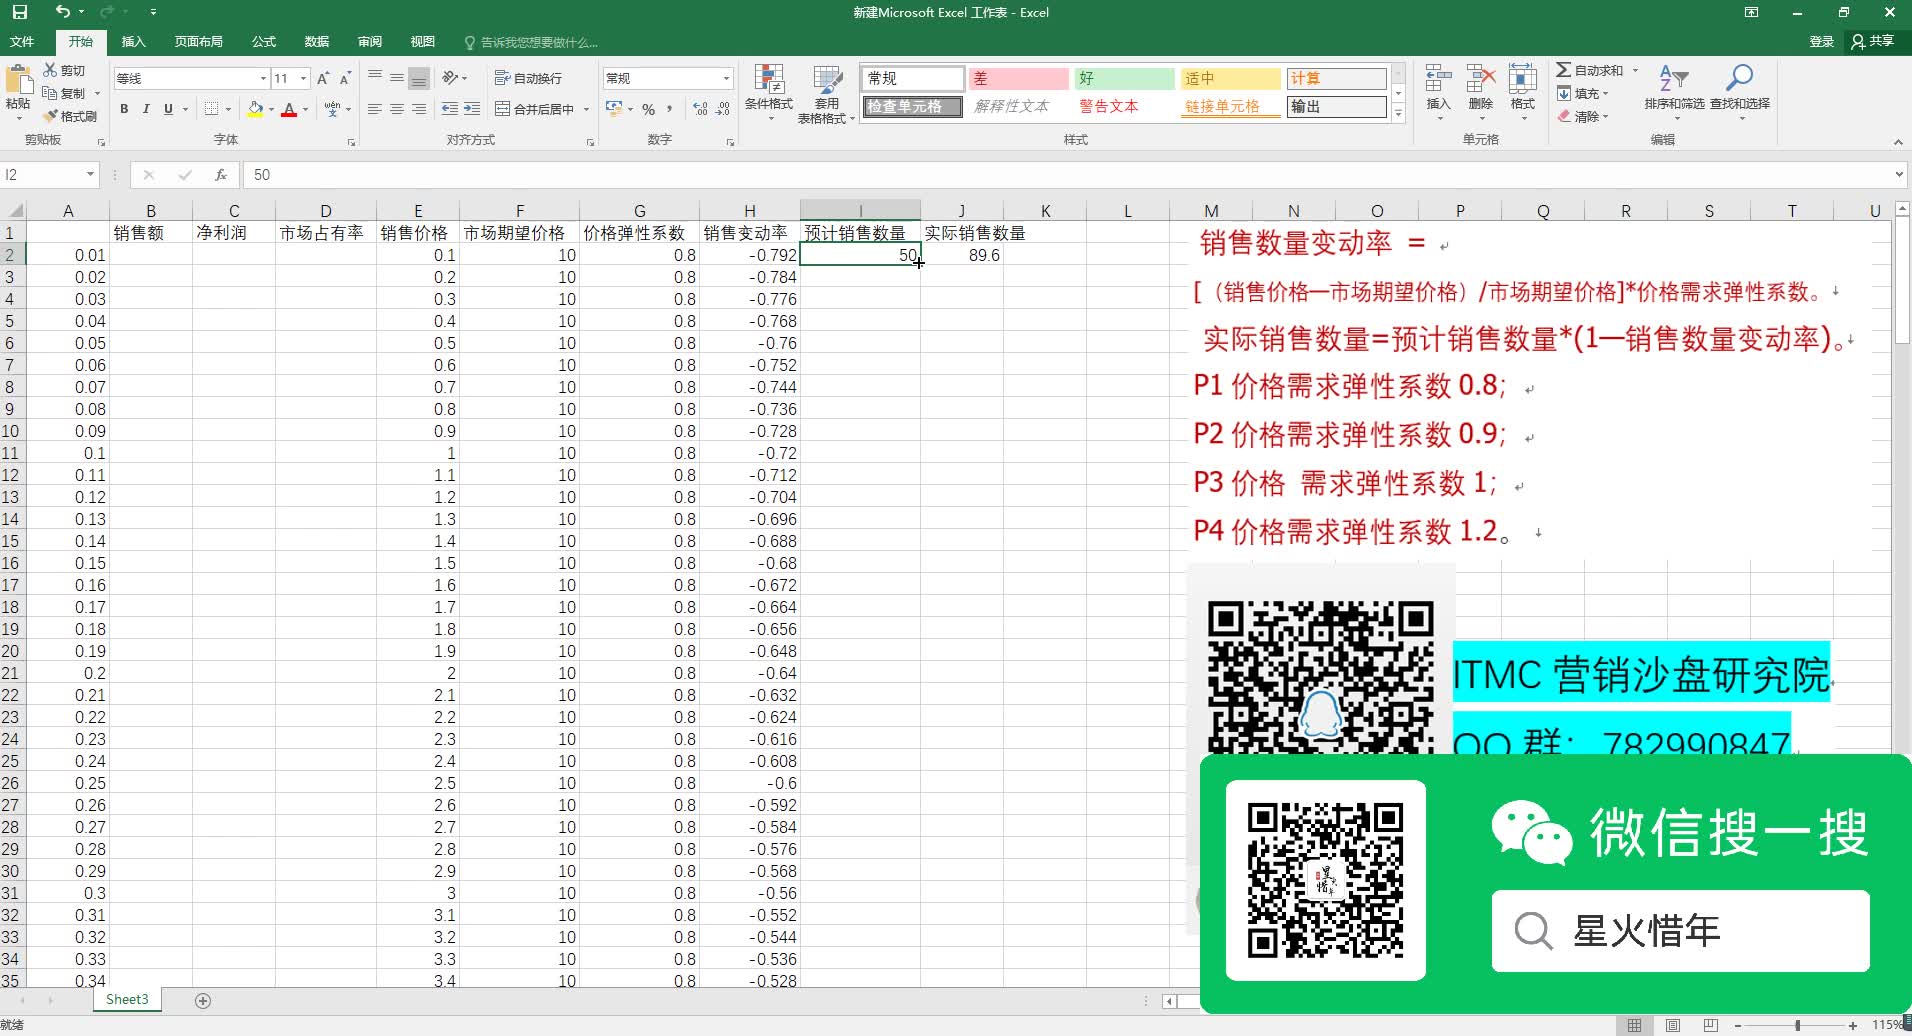Click the insert function fx icon
The width and height of the screenshot is (1912, 1036).
221,174
